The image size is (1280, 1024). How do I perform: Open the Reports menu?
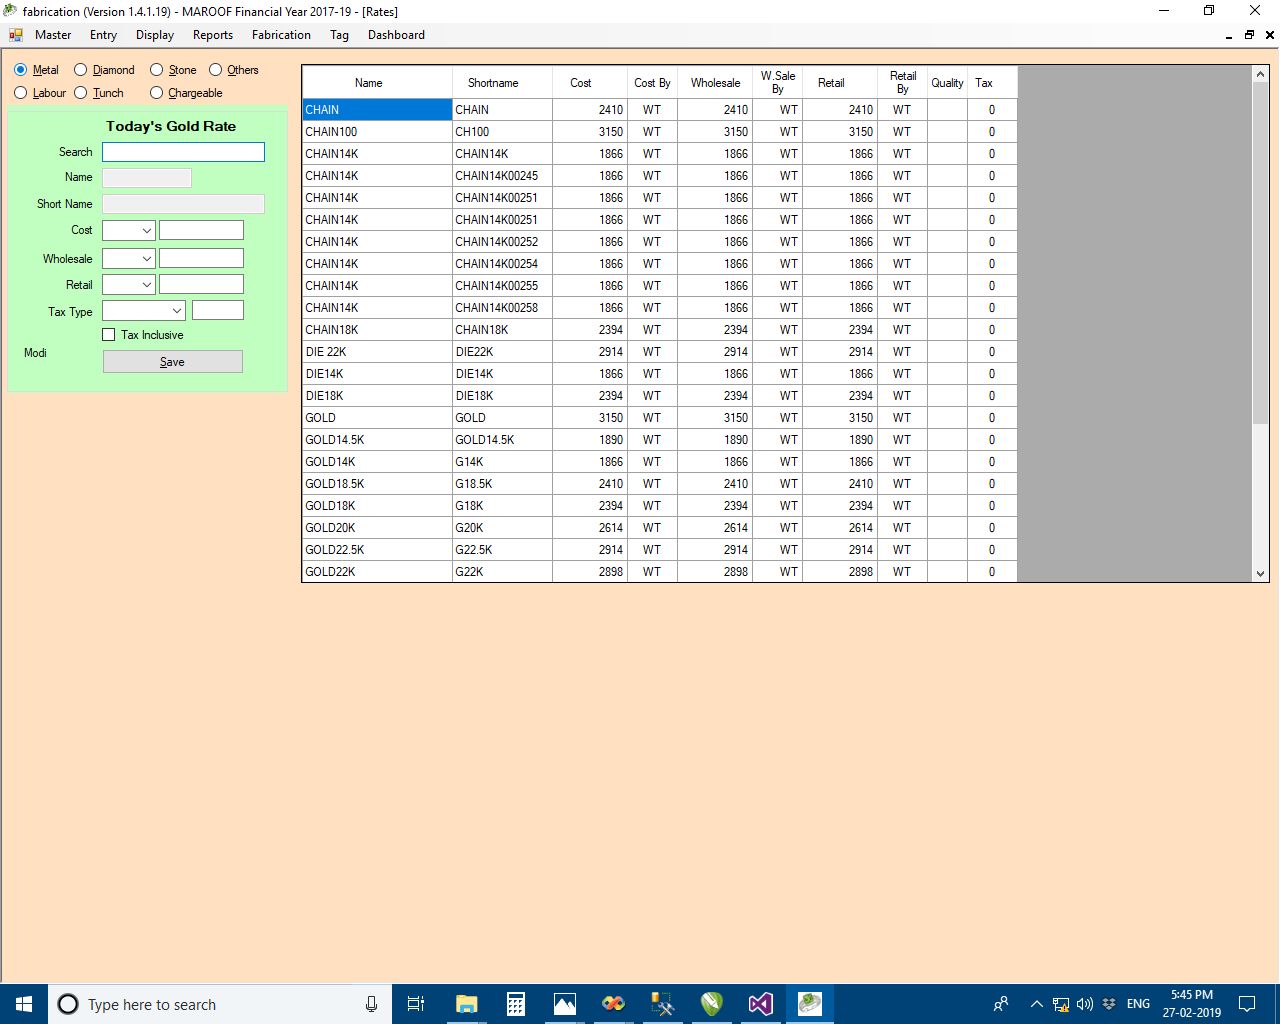[x=212, y=35]
